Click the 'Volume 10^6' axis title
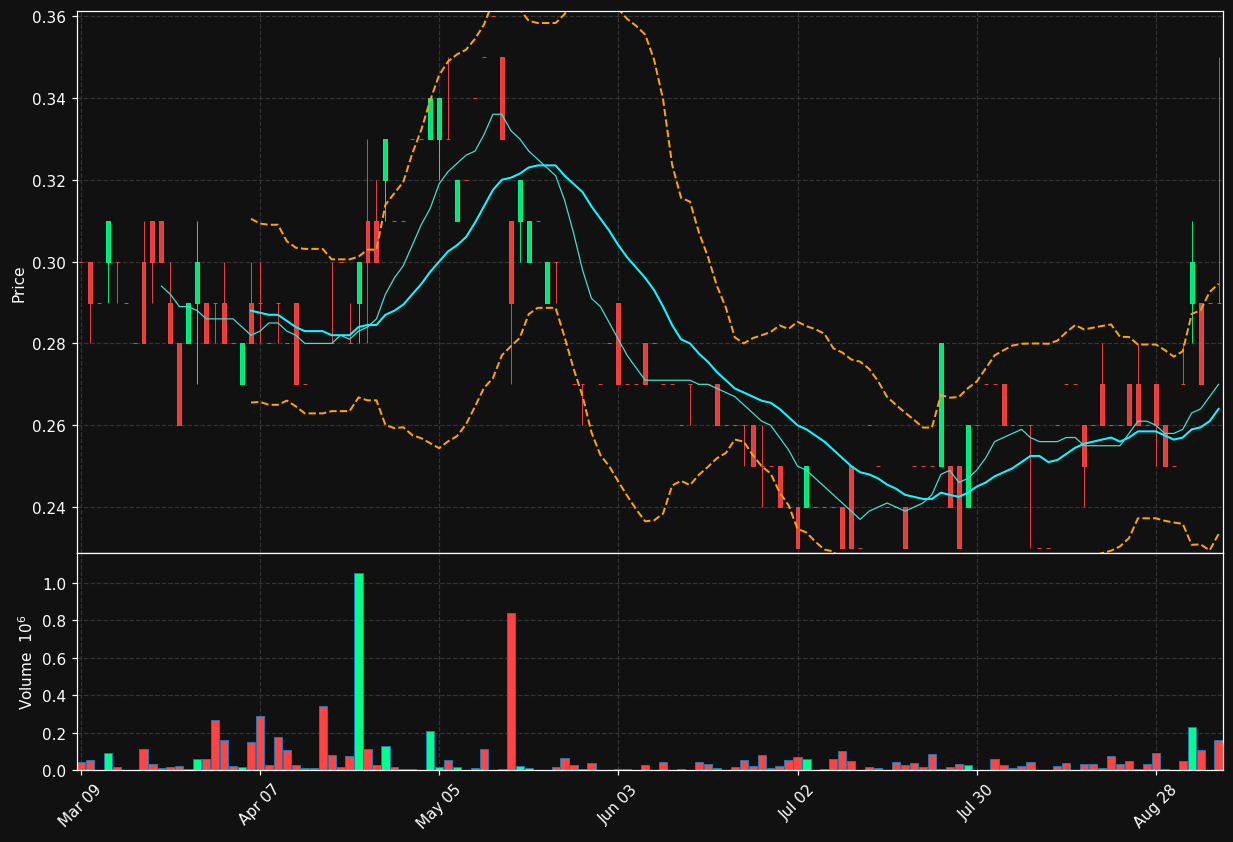 (x=24, y=662)
